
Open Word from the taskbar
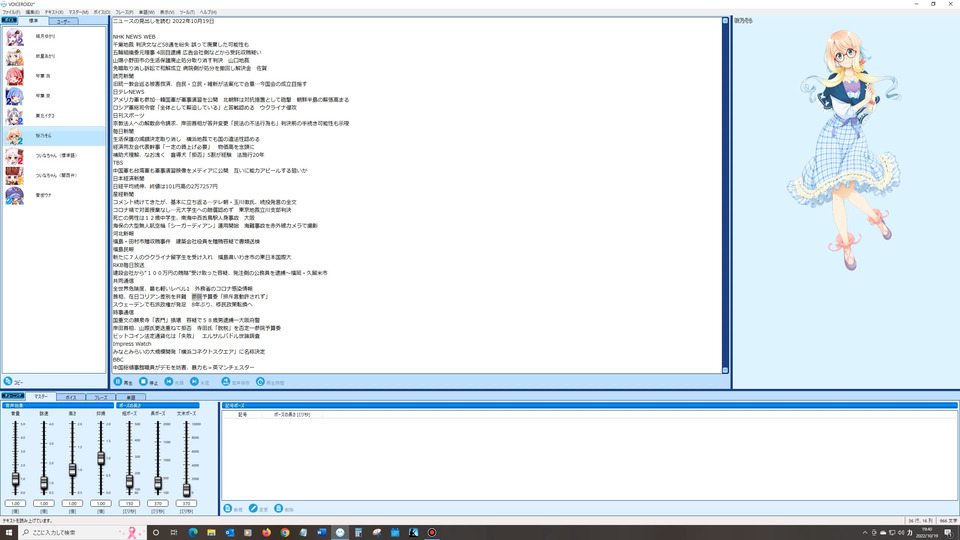pos(321,533)
